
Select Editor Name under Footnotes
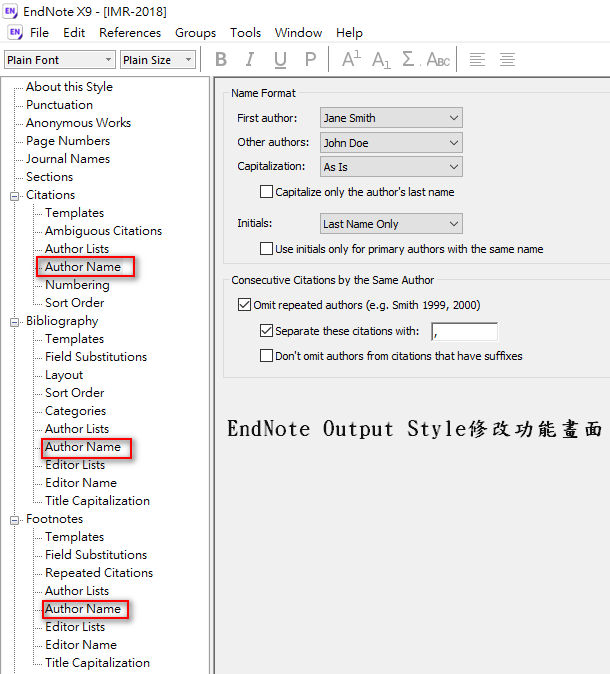coord(81,645)
